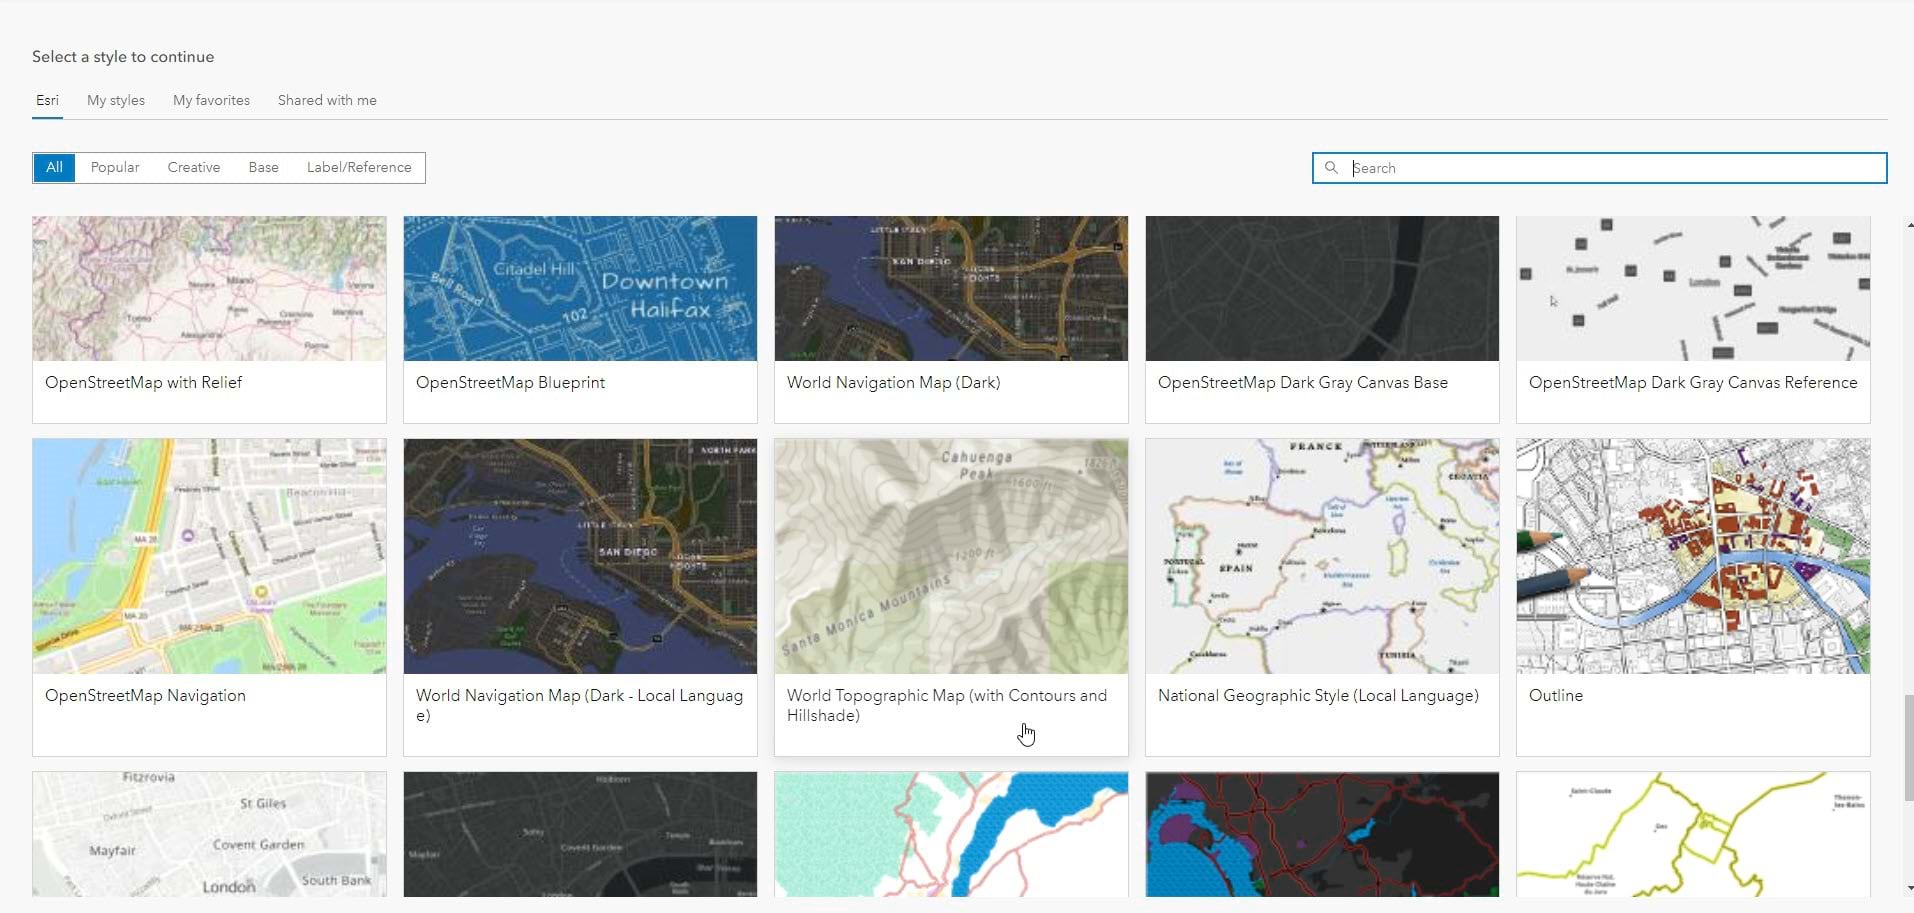Filter styles by Creative category

tap(194, 167)
